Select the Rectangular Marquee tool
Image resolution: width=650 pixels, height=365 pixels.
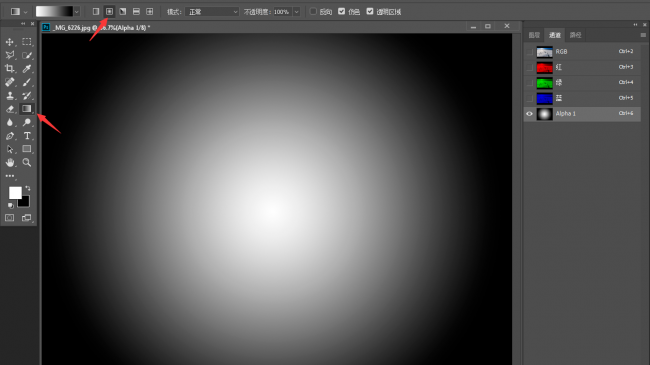click(x=27, y=42)
